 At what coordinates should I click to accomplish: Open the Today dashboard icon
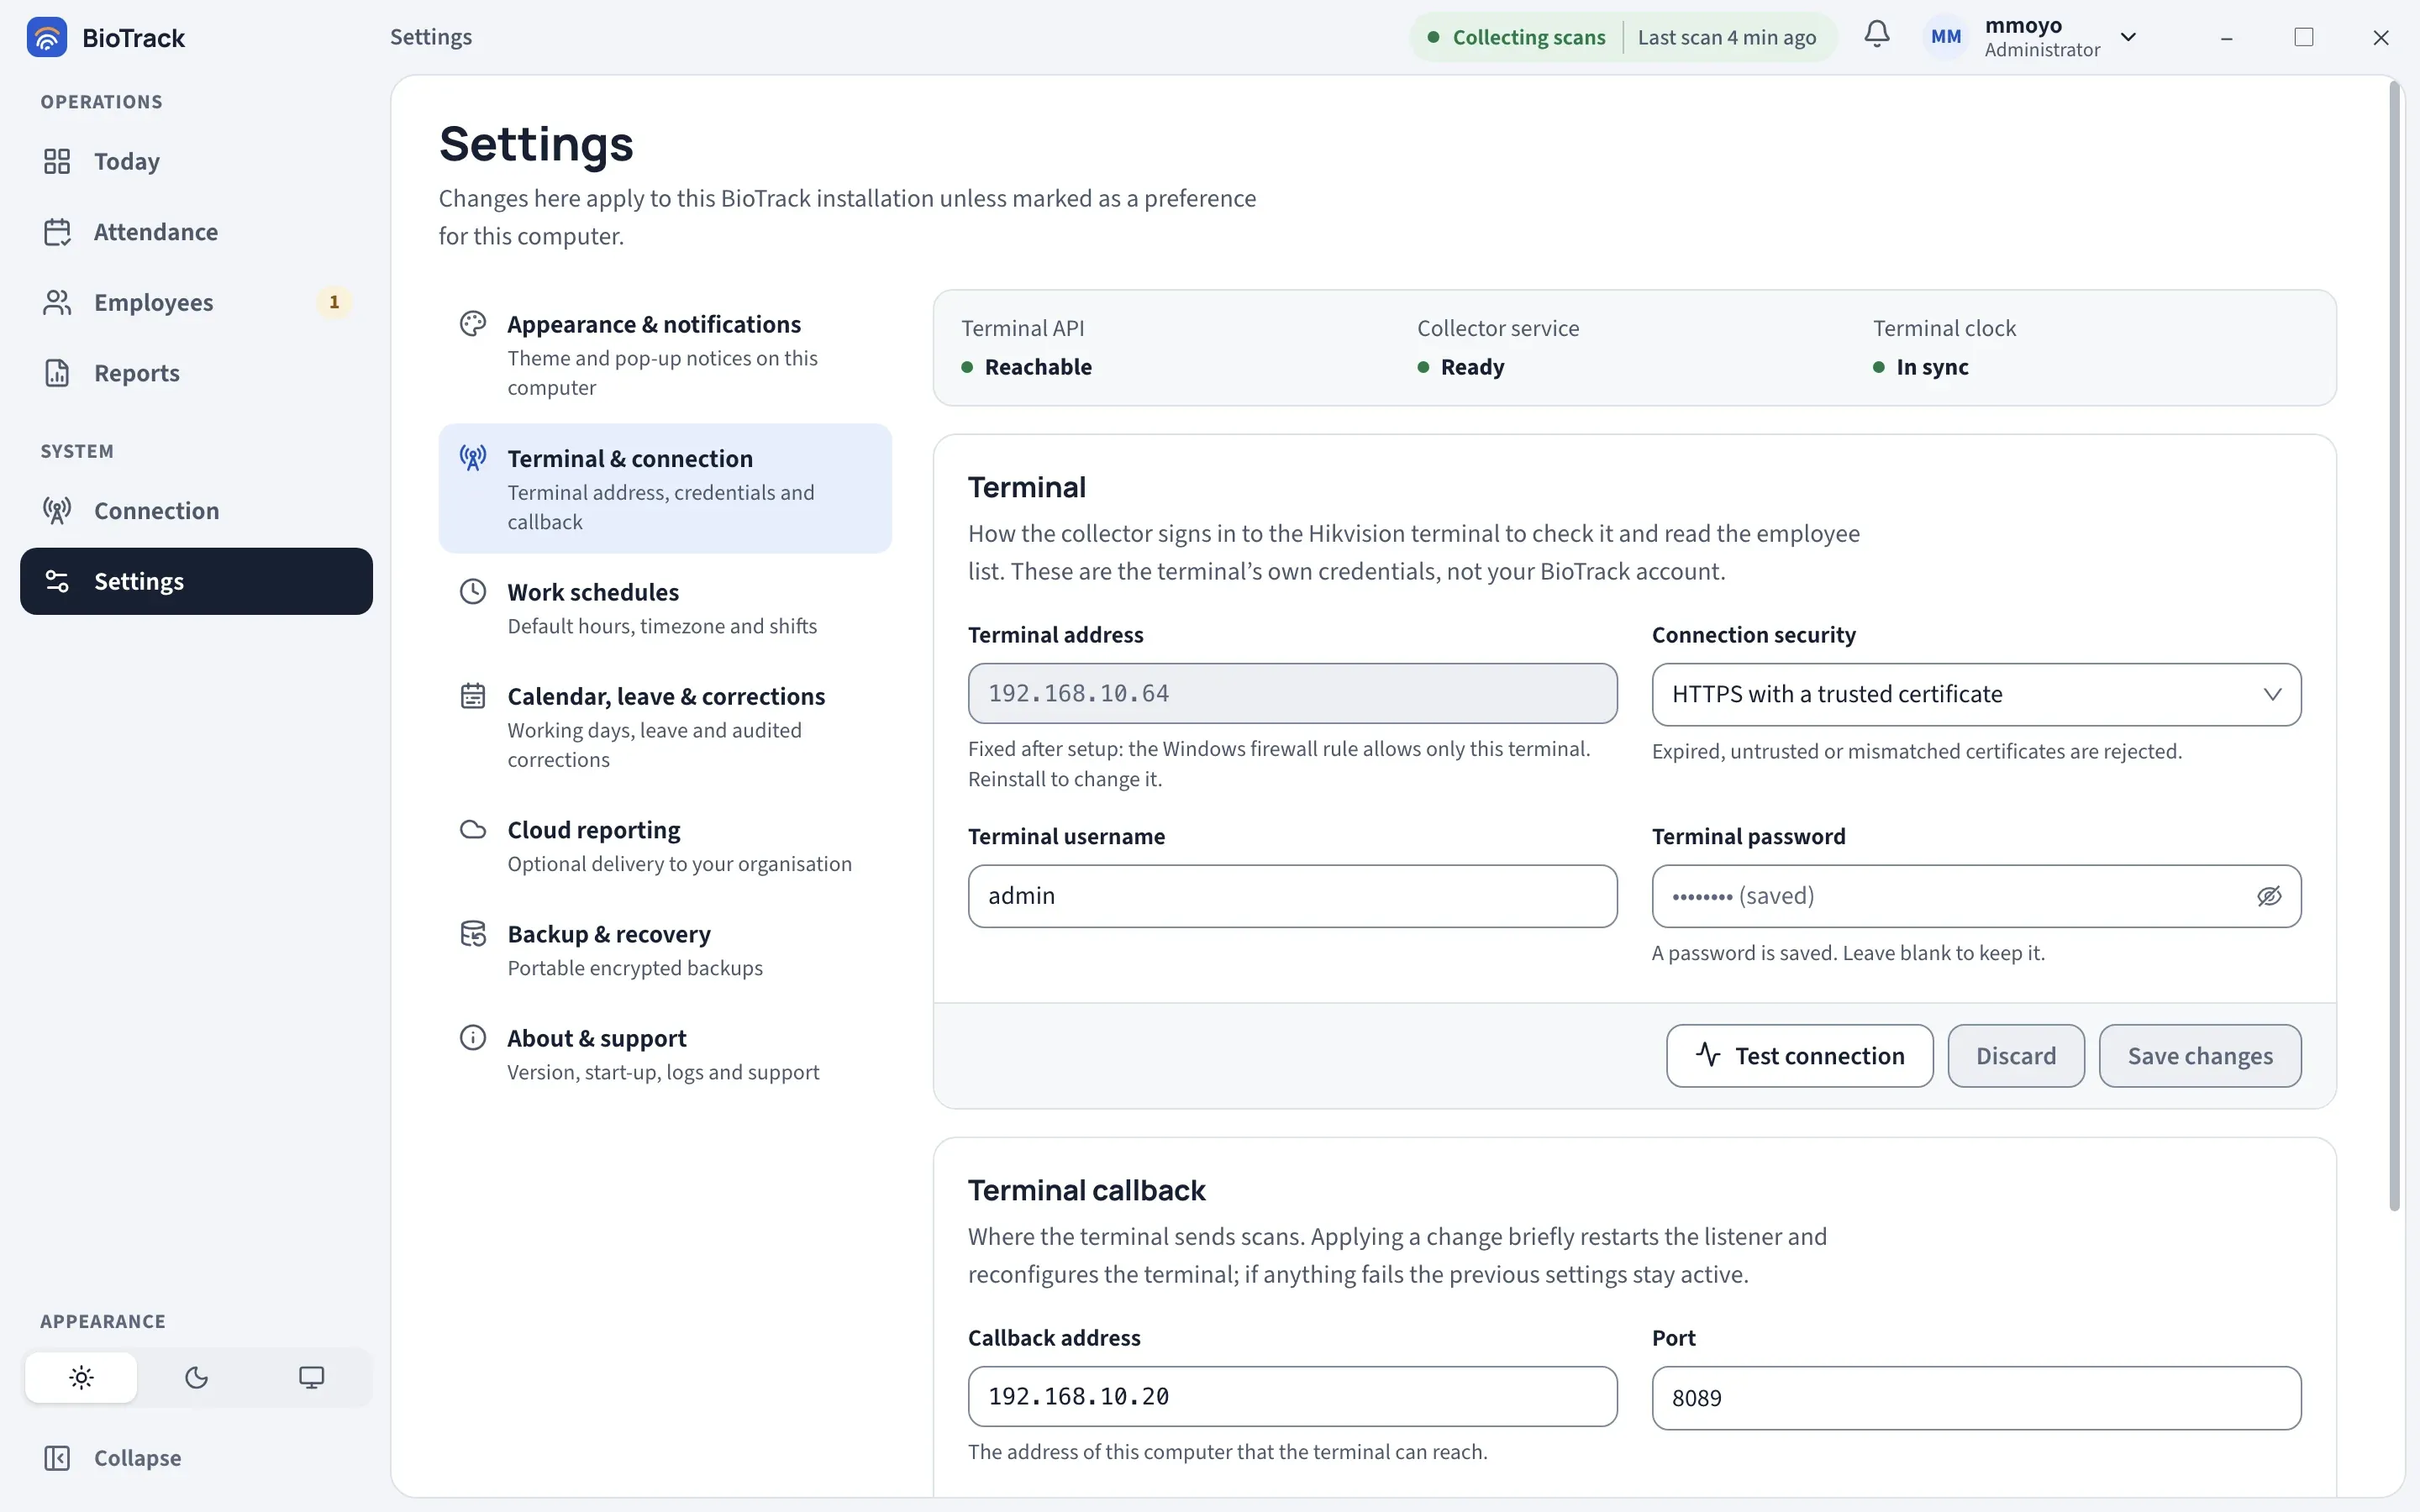(57, 161)
